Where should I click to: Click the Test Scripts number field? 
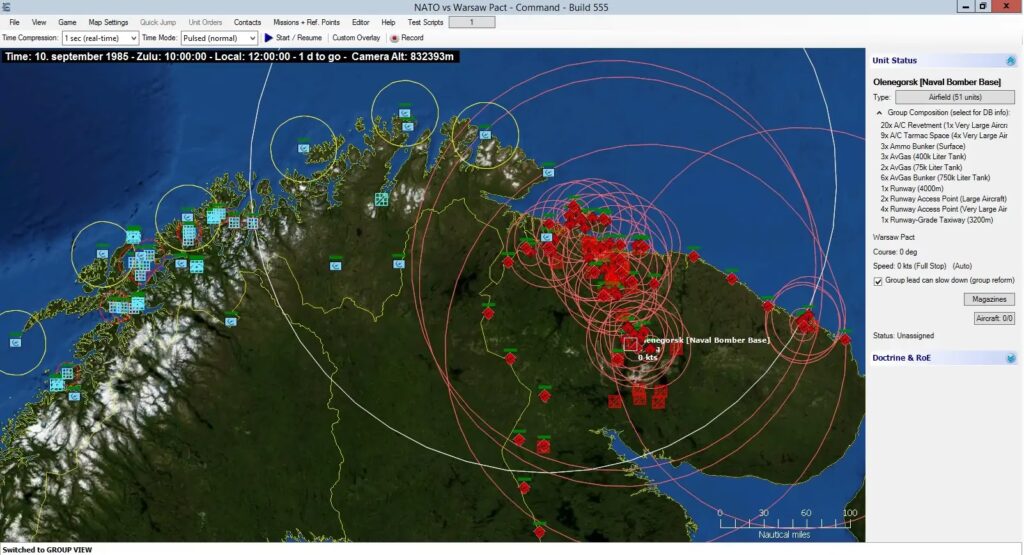pyautogui.click(x=471, y=22)
